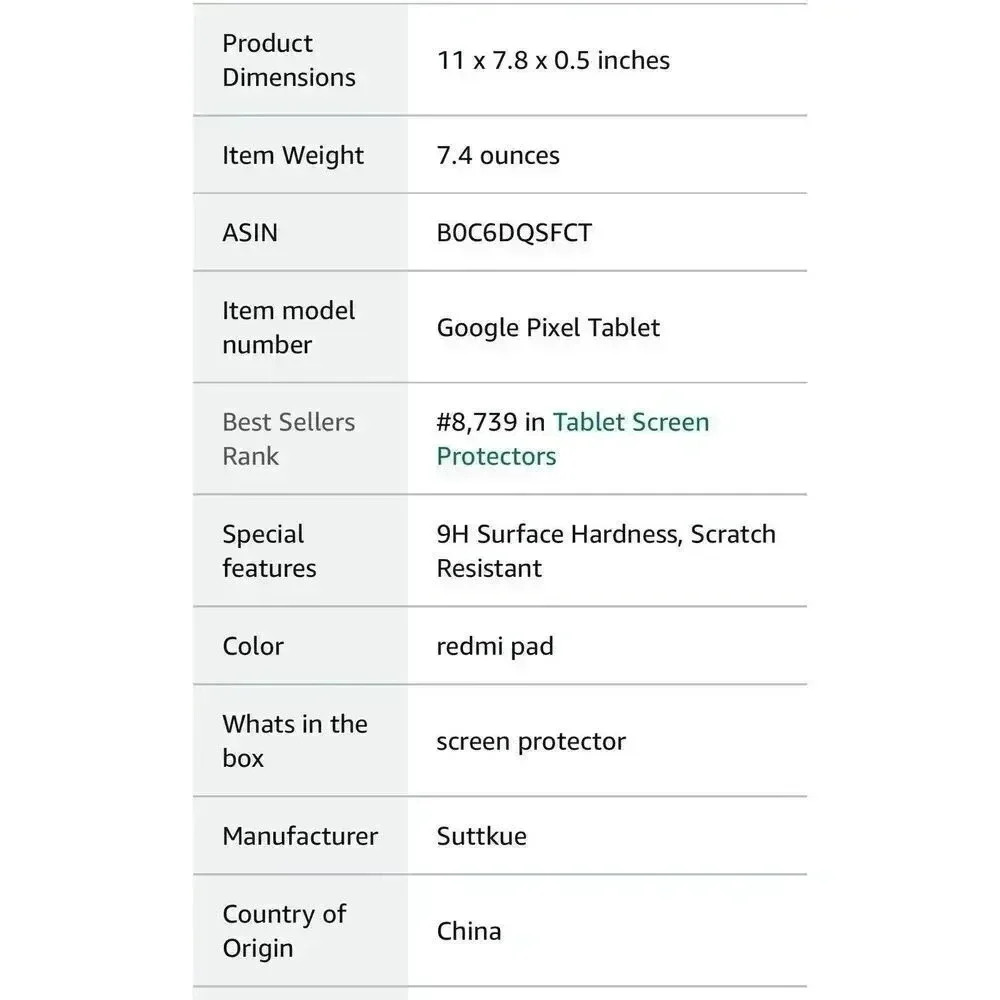Image resolution: width=1000 pixels, height=1000 pixels.
Task: Select the redmi pad color value
Action: [495, 647]
